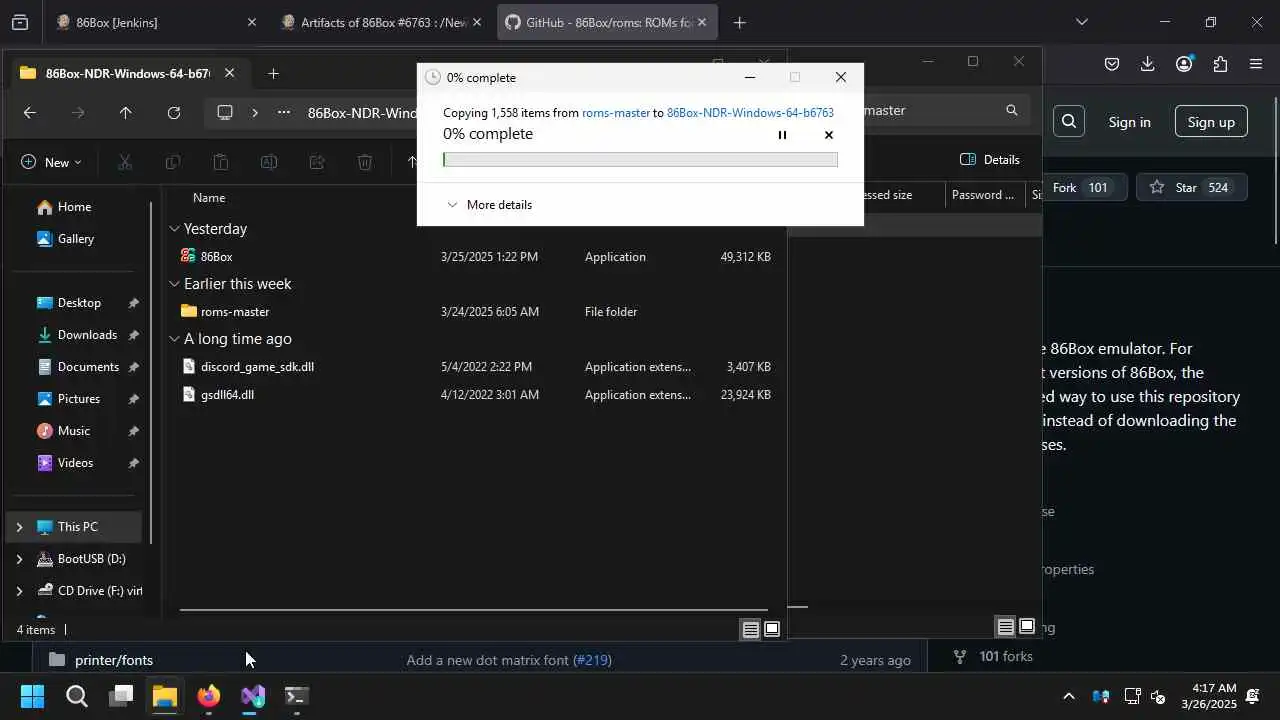Open a new File Explorer tab

273,73
